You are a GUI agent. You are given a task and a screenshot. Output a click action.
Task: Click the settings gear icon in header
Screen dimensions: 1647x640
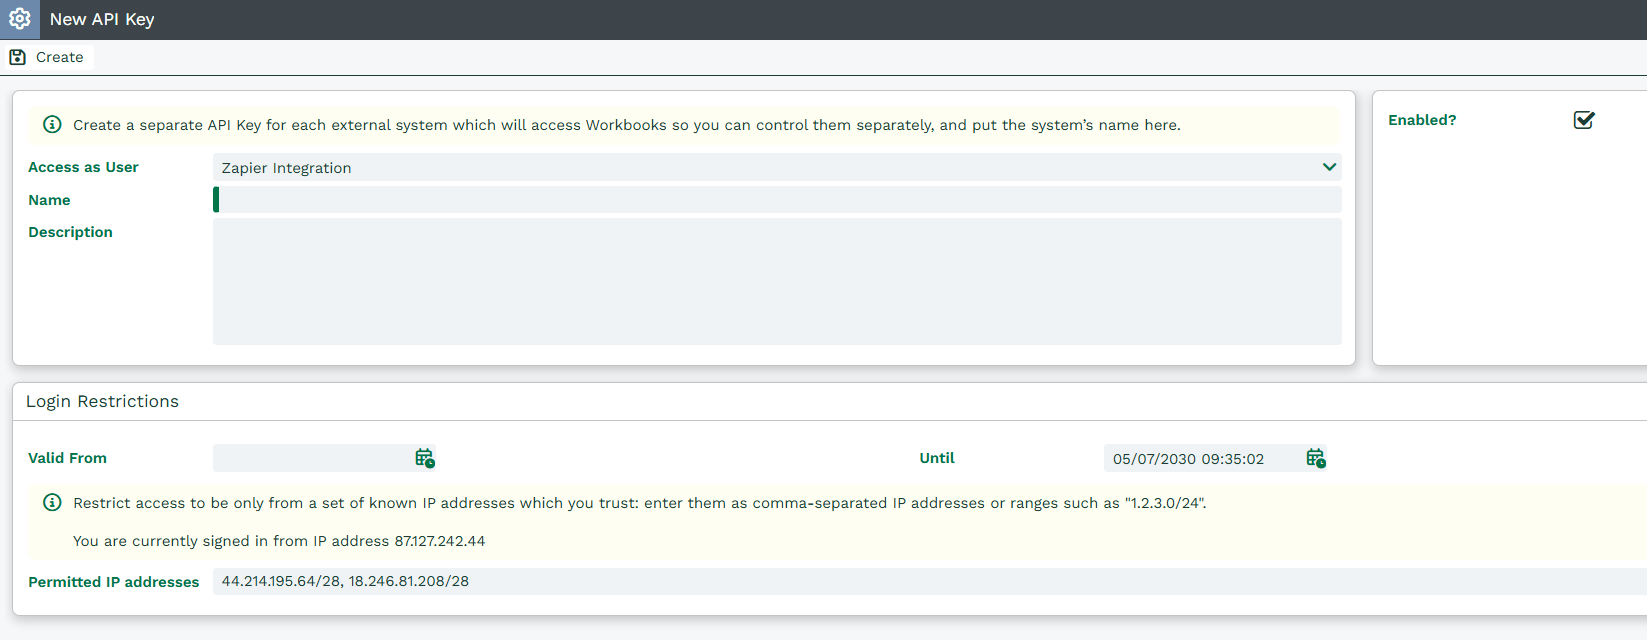tap(20, 19)
